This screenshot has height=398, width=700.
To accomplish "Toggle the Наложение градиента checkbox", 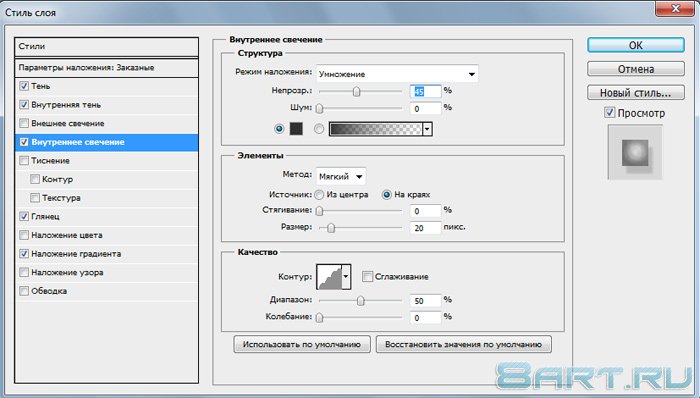I will coord(24,253).
